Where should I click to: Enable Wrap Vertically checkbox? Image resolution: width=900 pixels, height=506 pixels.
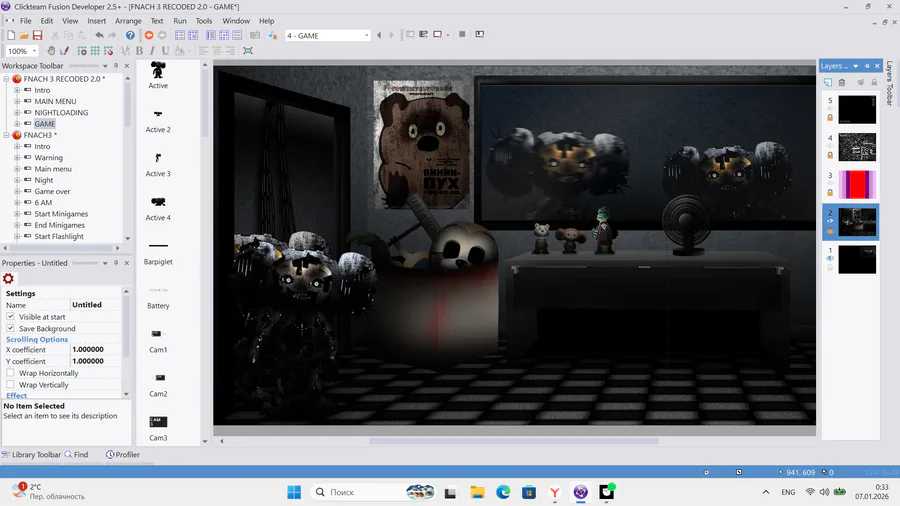point(10,384)
